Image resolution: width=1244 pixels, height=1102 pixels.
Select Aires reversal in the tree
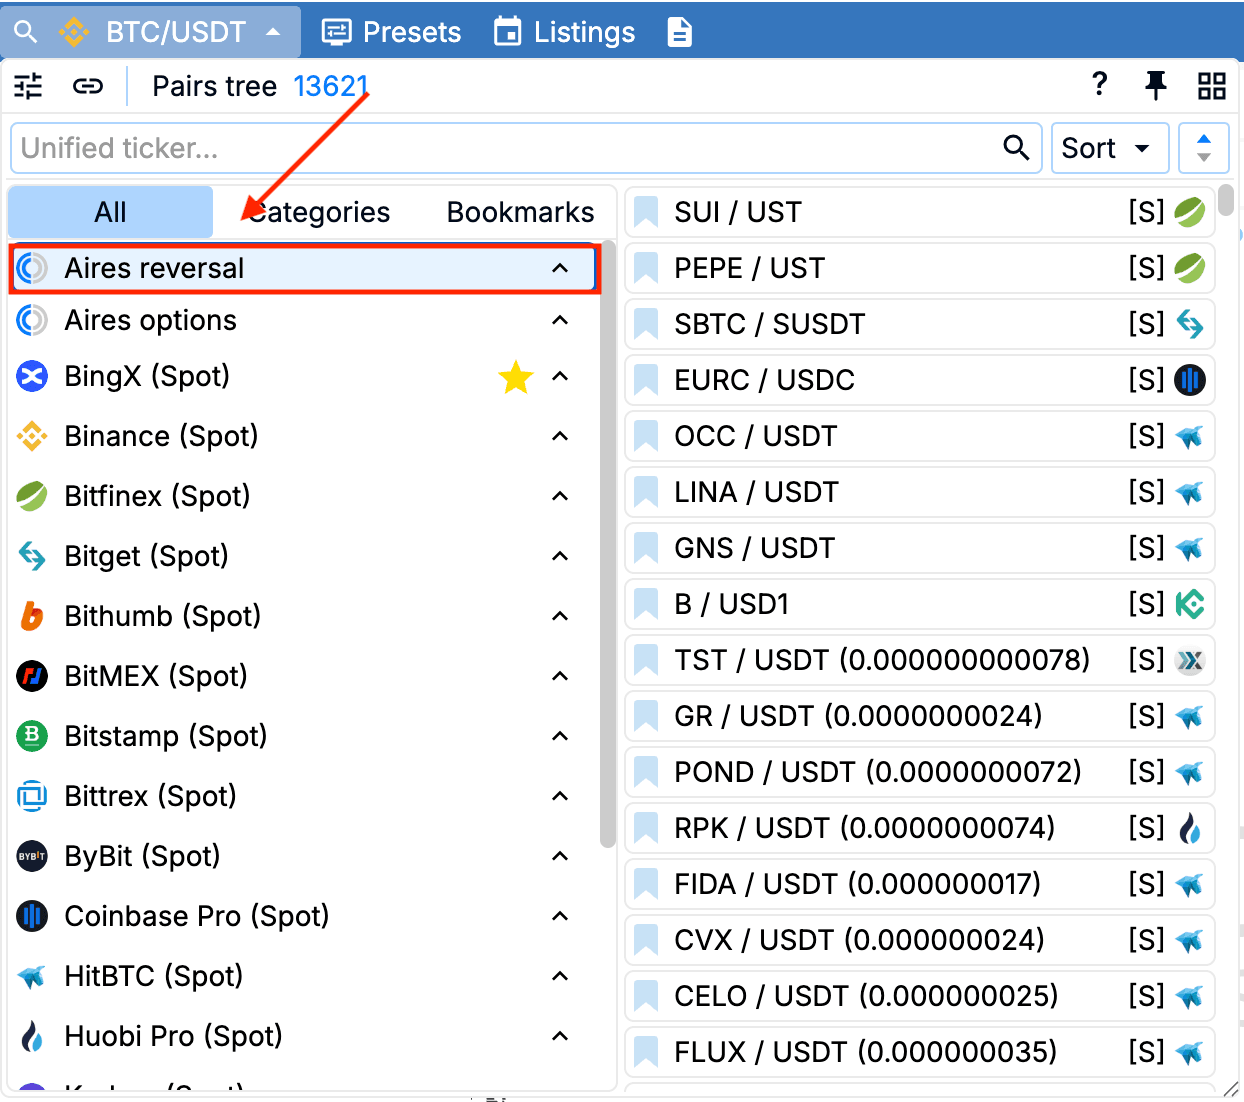[304, 268]
